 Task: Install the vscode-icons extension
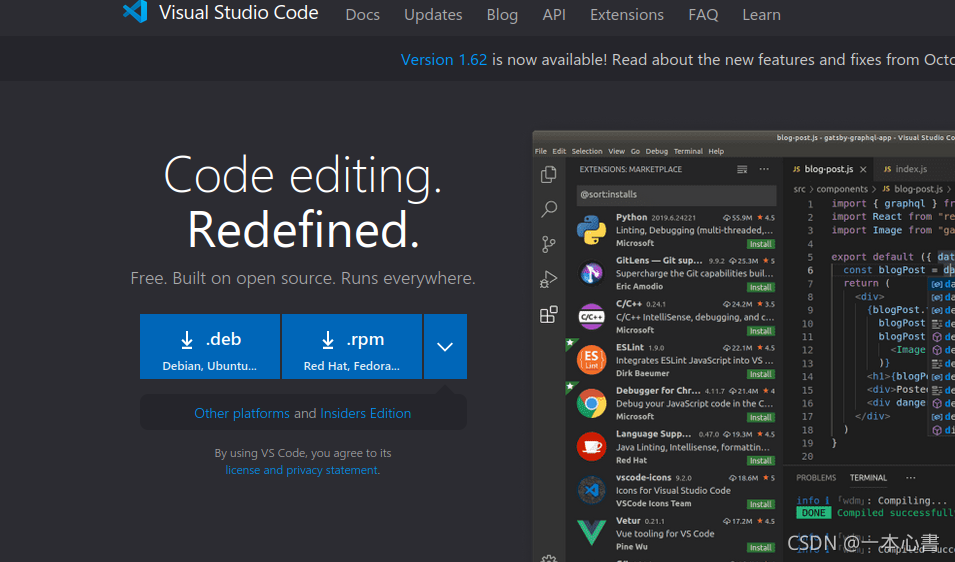(x=761, y=505)
